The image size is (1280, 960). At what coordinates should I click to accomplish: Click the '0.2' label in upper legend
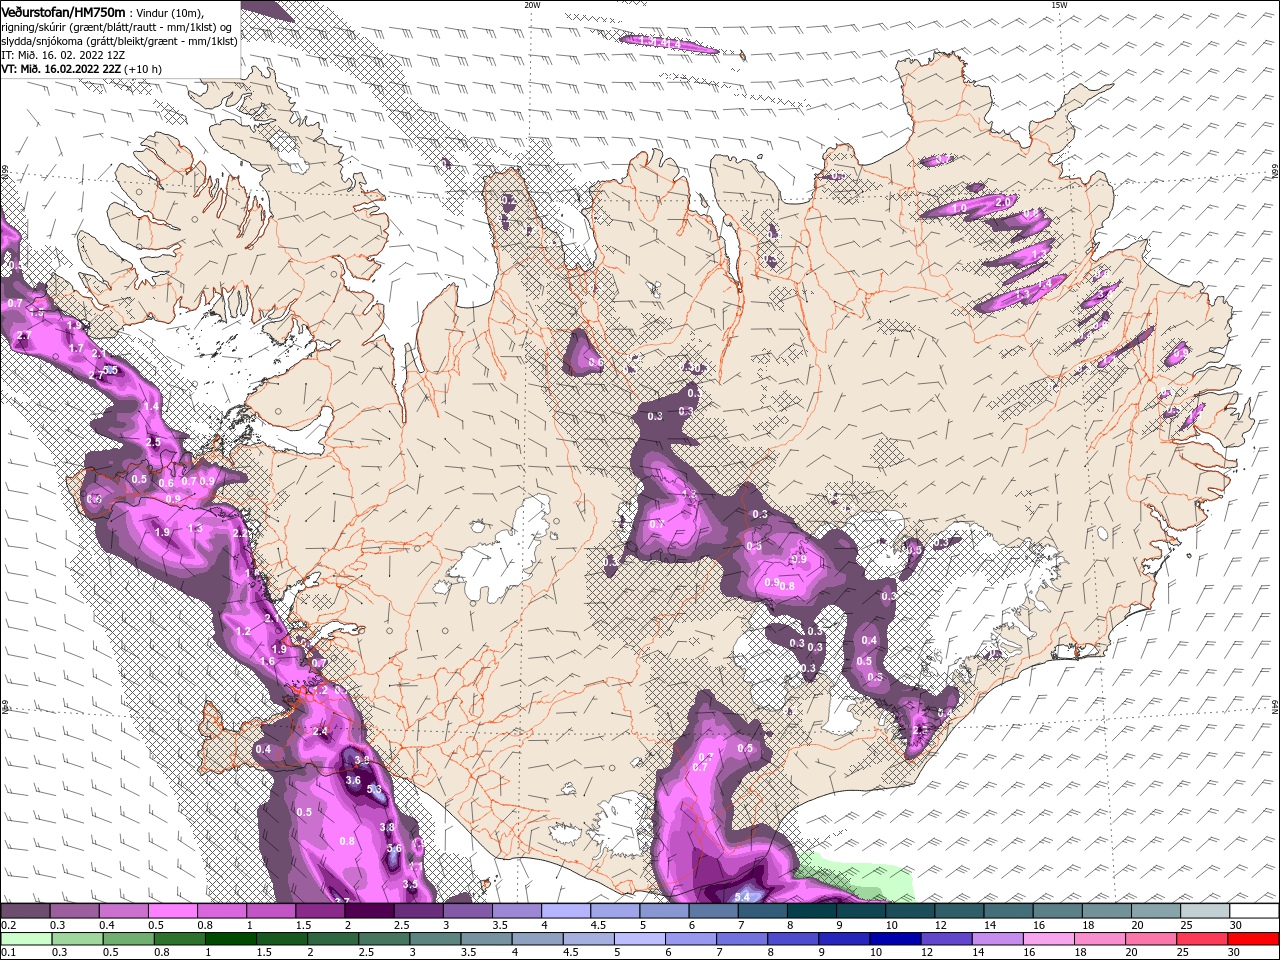8,925
